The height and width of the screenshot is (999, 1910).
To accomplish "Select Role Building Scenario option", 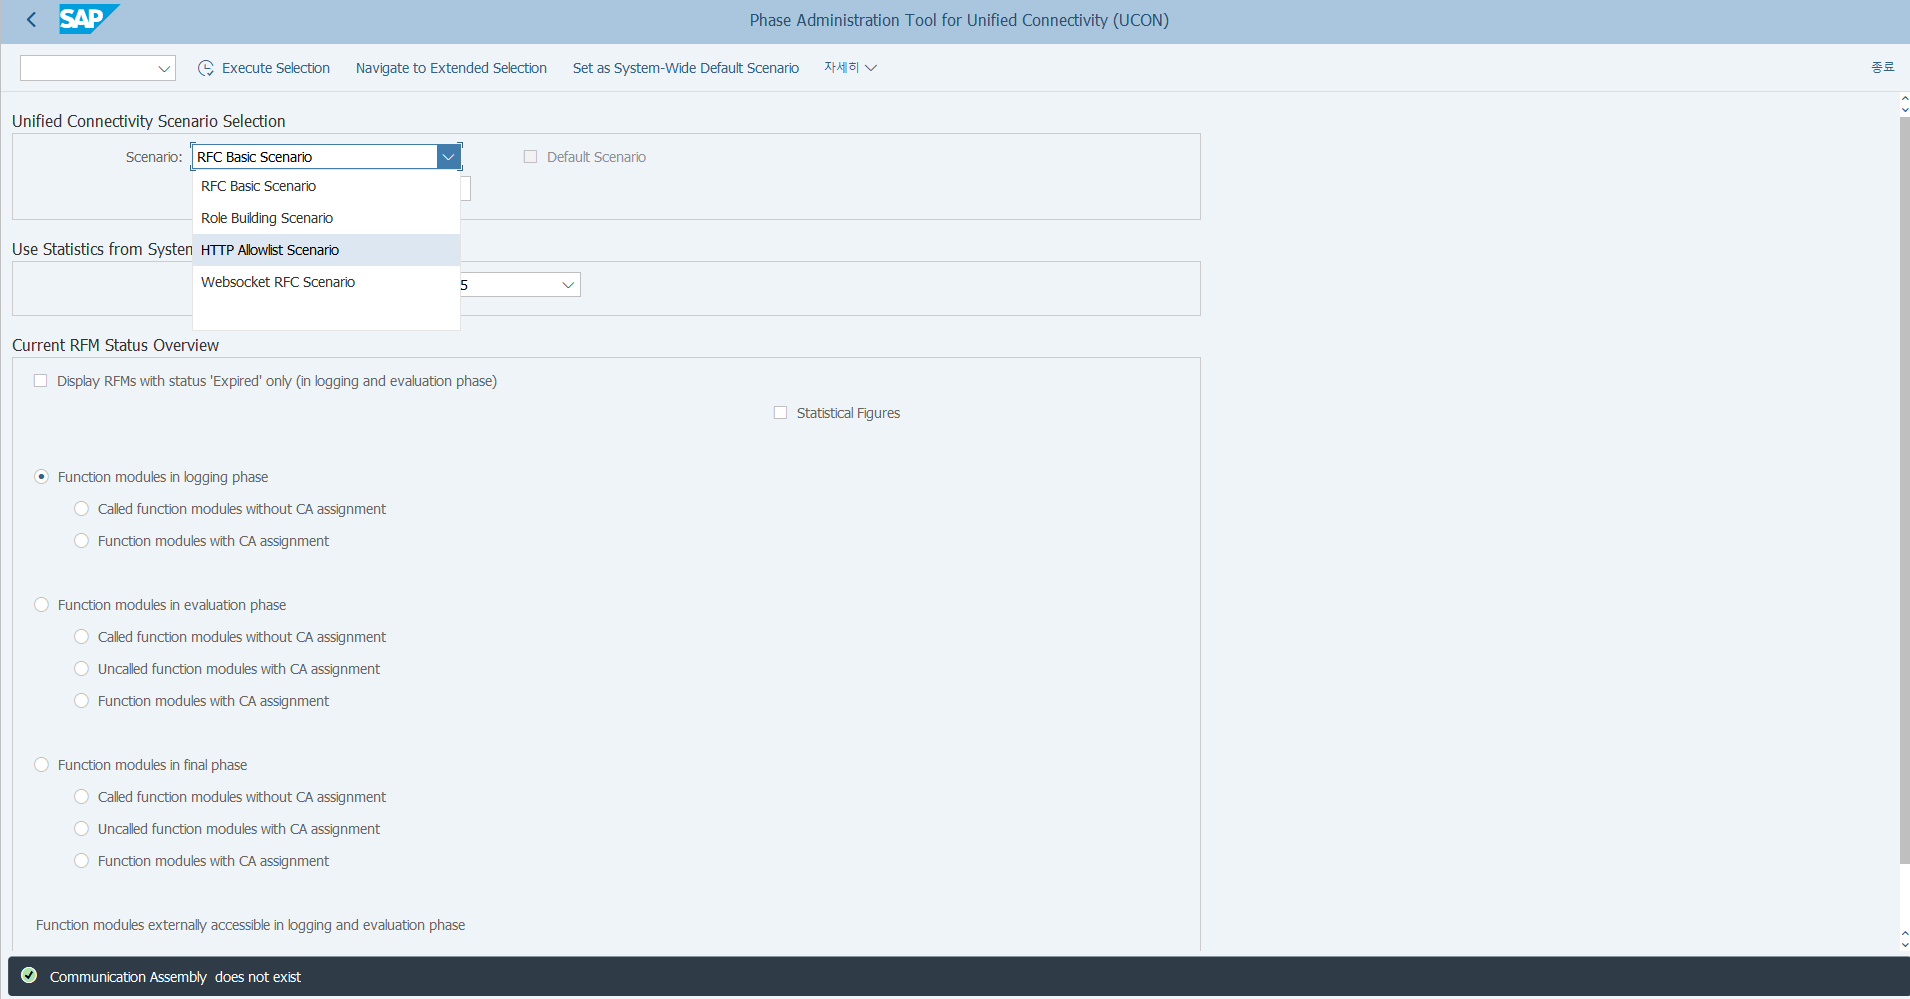I will 326,218.
